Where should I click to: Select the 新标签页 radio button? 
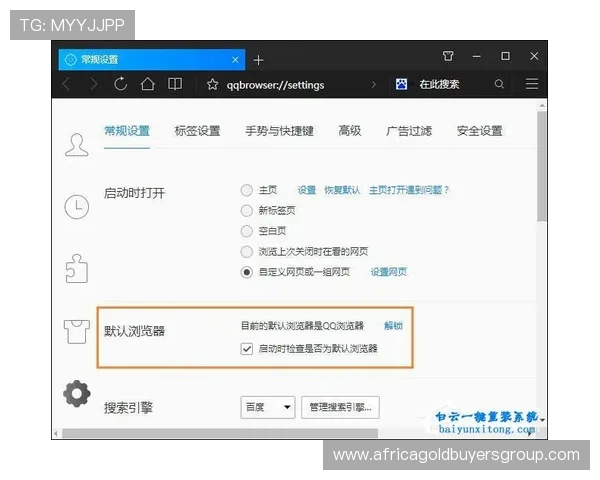click(246, 210)
